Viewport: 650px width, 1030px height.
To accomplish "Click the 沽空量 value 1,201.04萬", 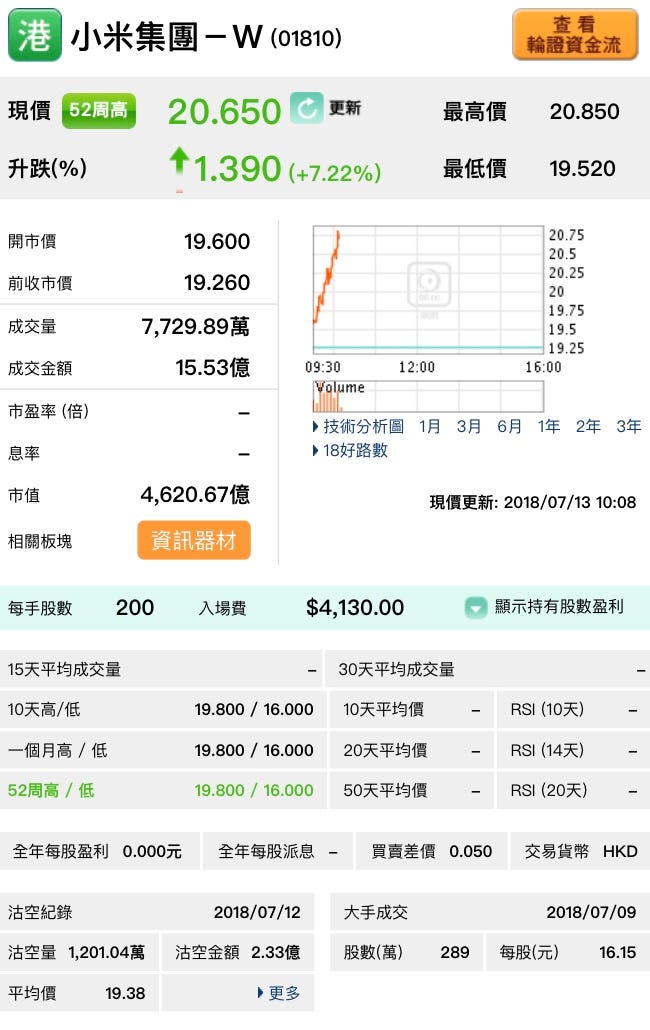I will 106,952.
